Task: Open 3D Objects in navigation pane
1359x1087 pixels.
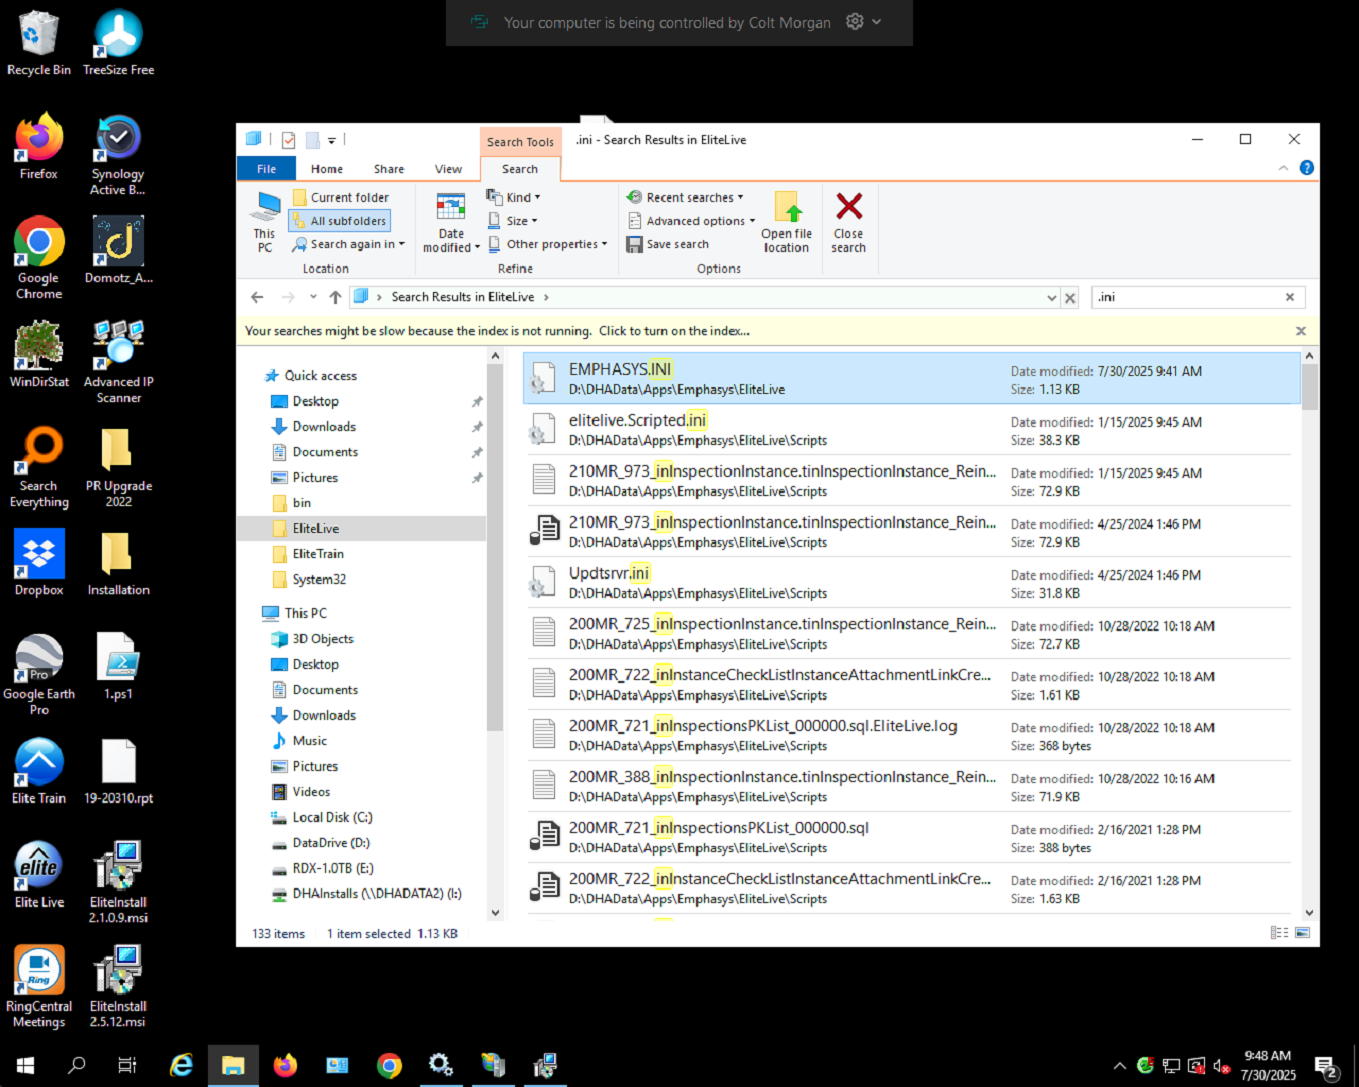Action: point(323,639)
